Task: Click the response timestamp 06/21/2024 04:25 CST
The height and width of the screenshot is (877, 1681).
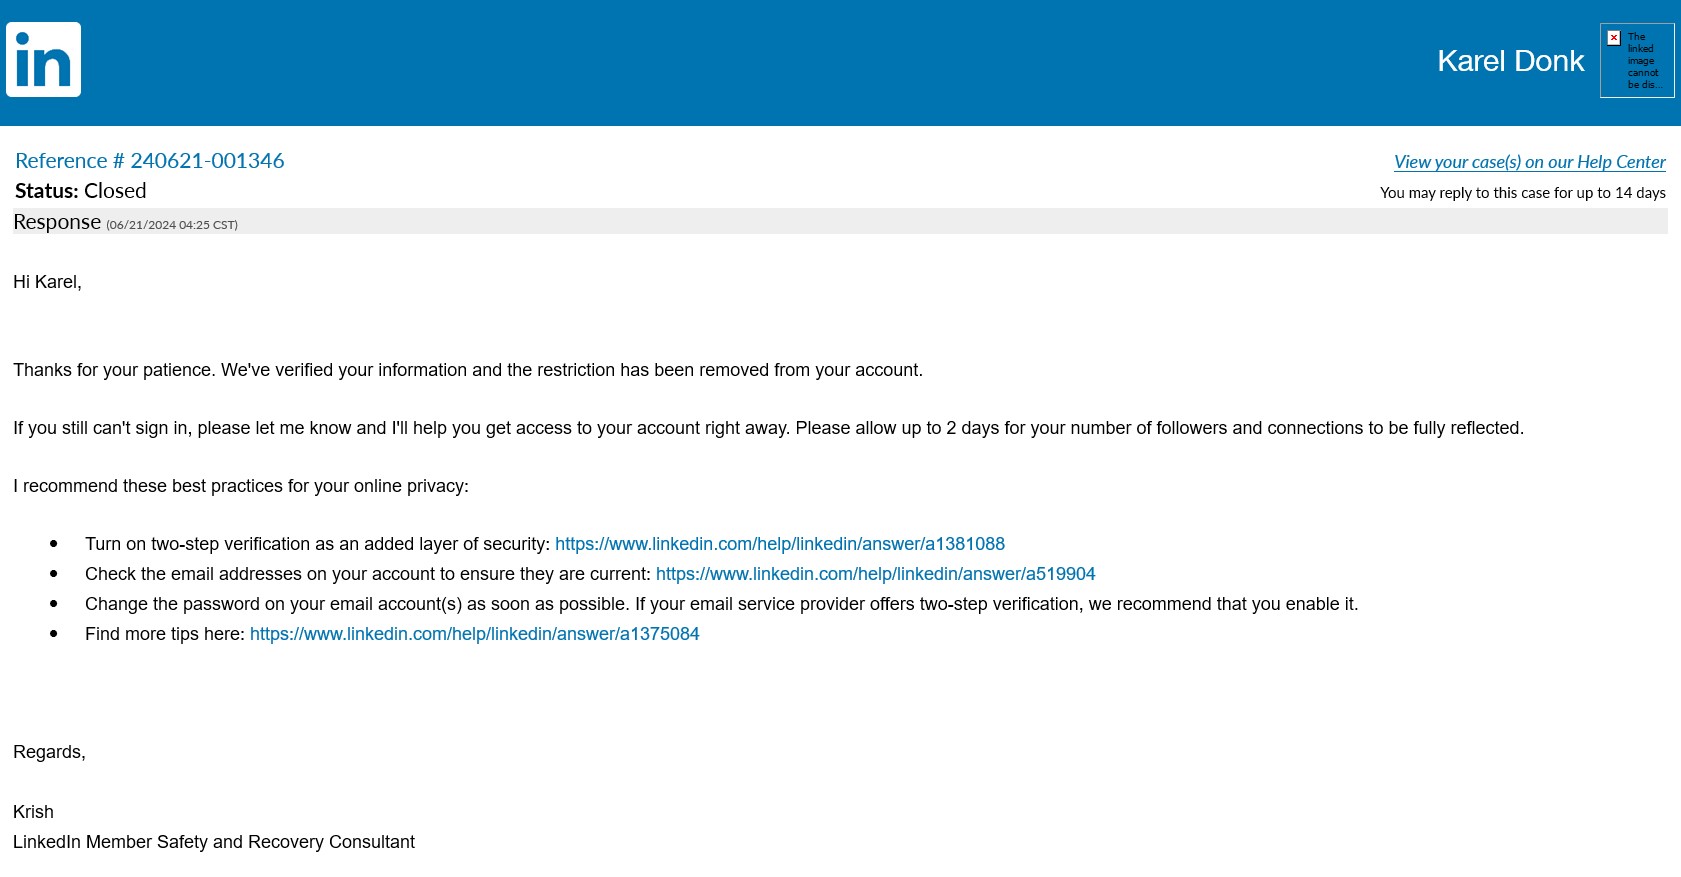Action: [x=172, y=225]
